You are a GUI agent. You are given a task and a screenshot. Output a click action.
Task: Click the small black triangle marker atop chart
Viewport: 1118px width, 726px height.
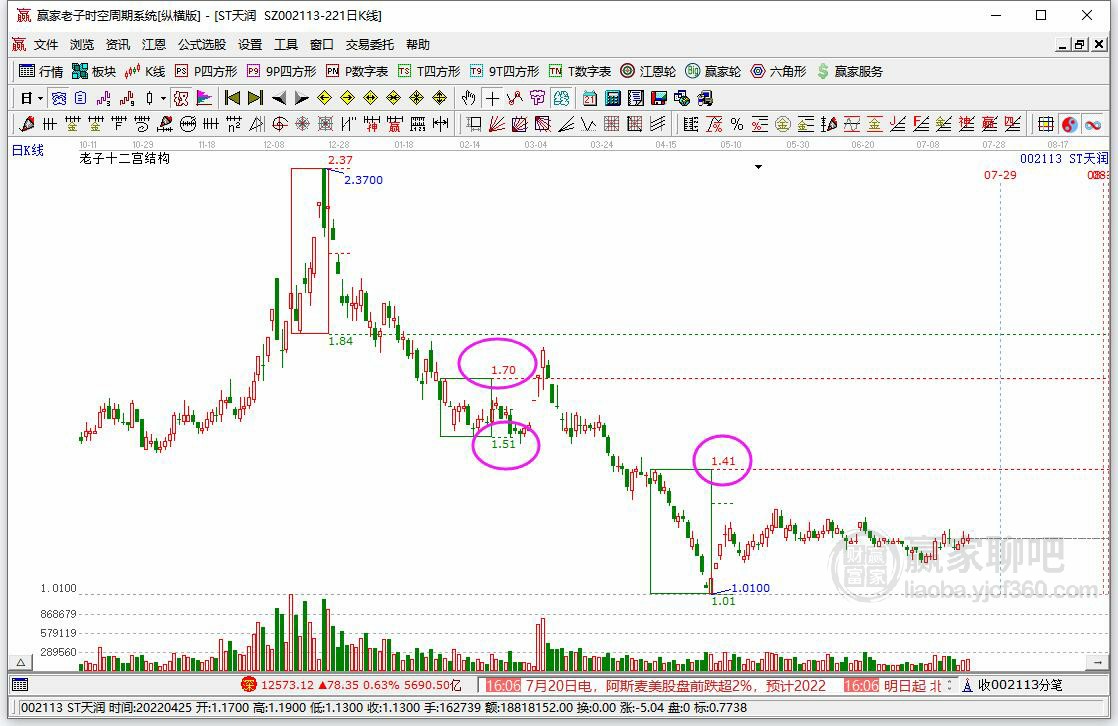[758, 167]
